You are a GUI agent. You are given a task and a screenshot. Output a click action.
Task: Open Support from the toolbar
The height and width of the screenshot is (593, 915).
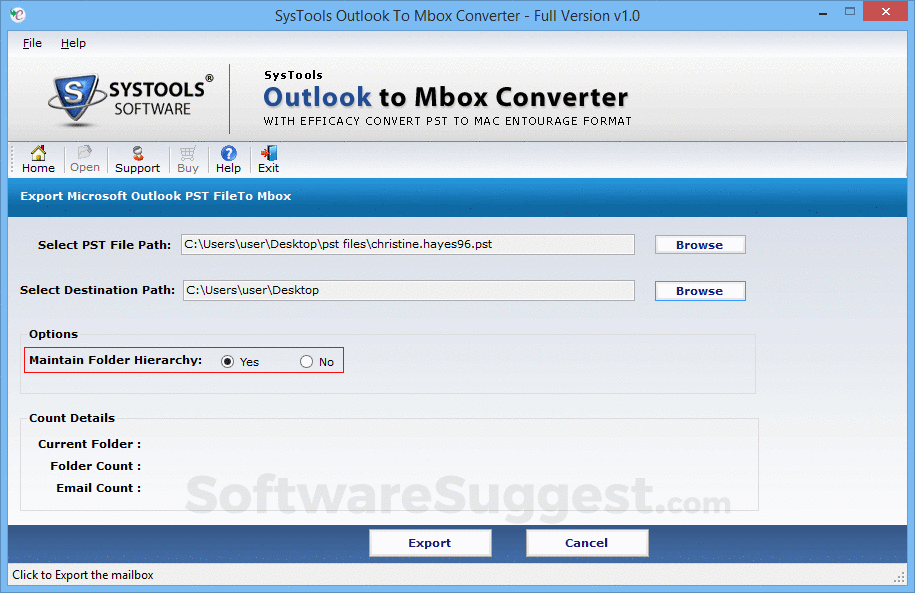tap(137, 158)
